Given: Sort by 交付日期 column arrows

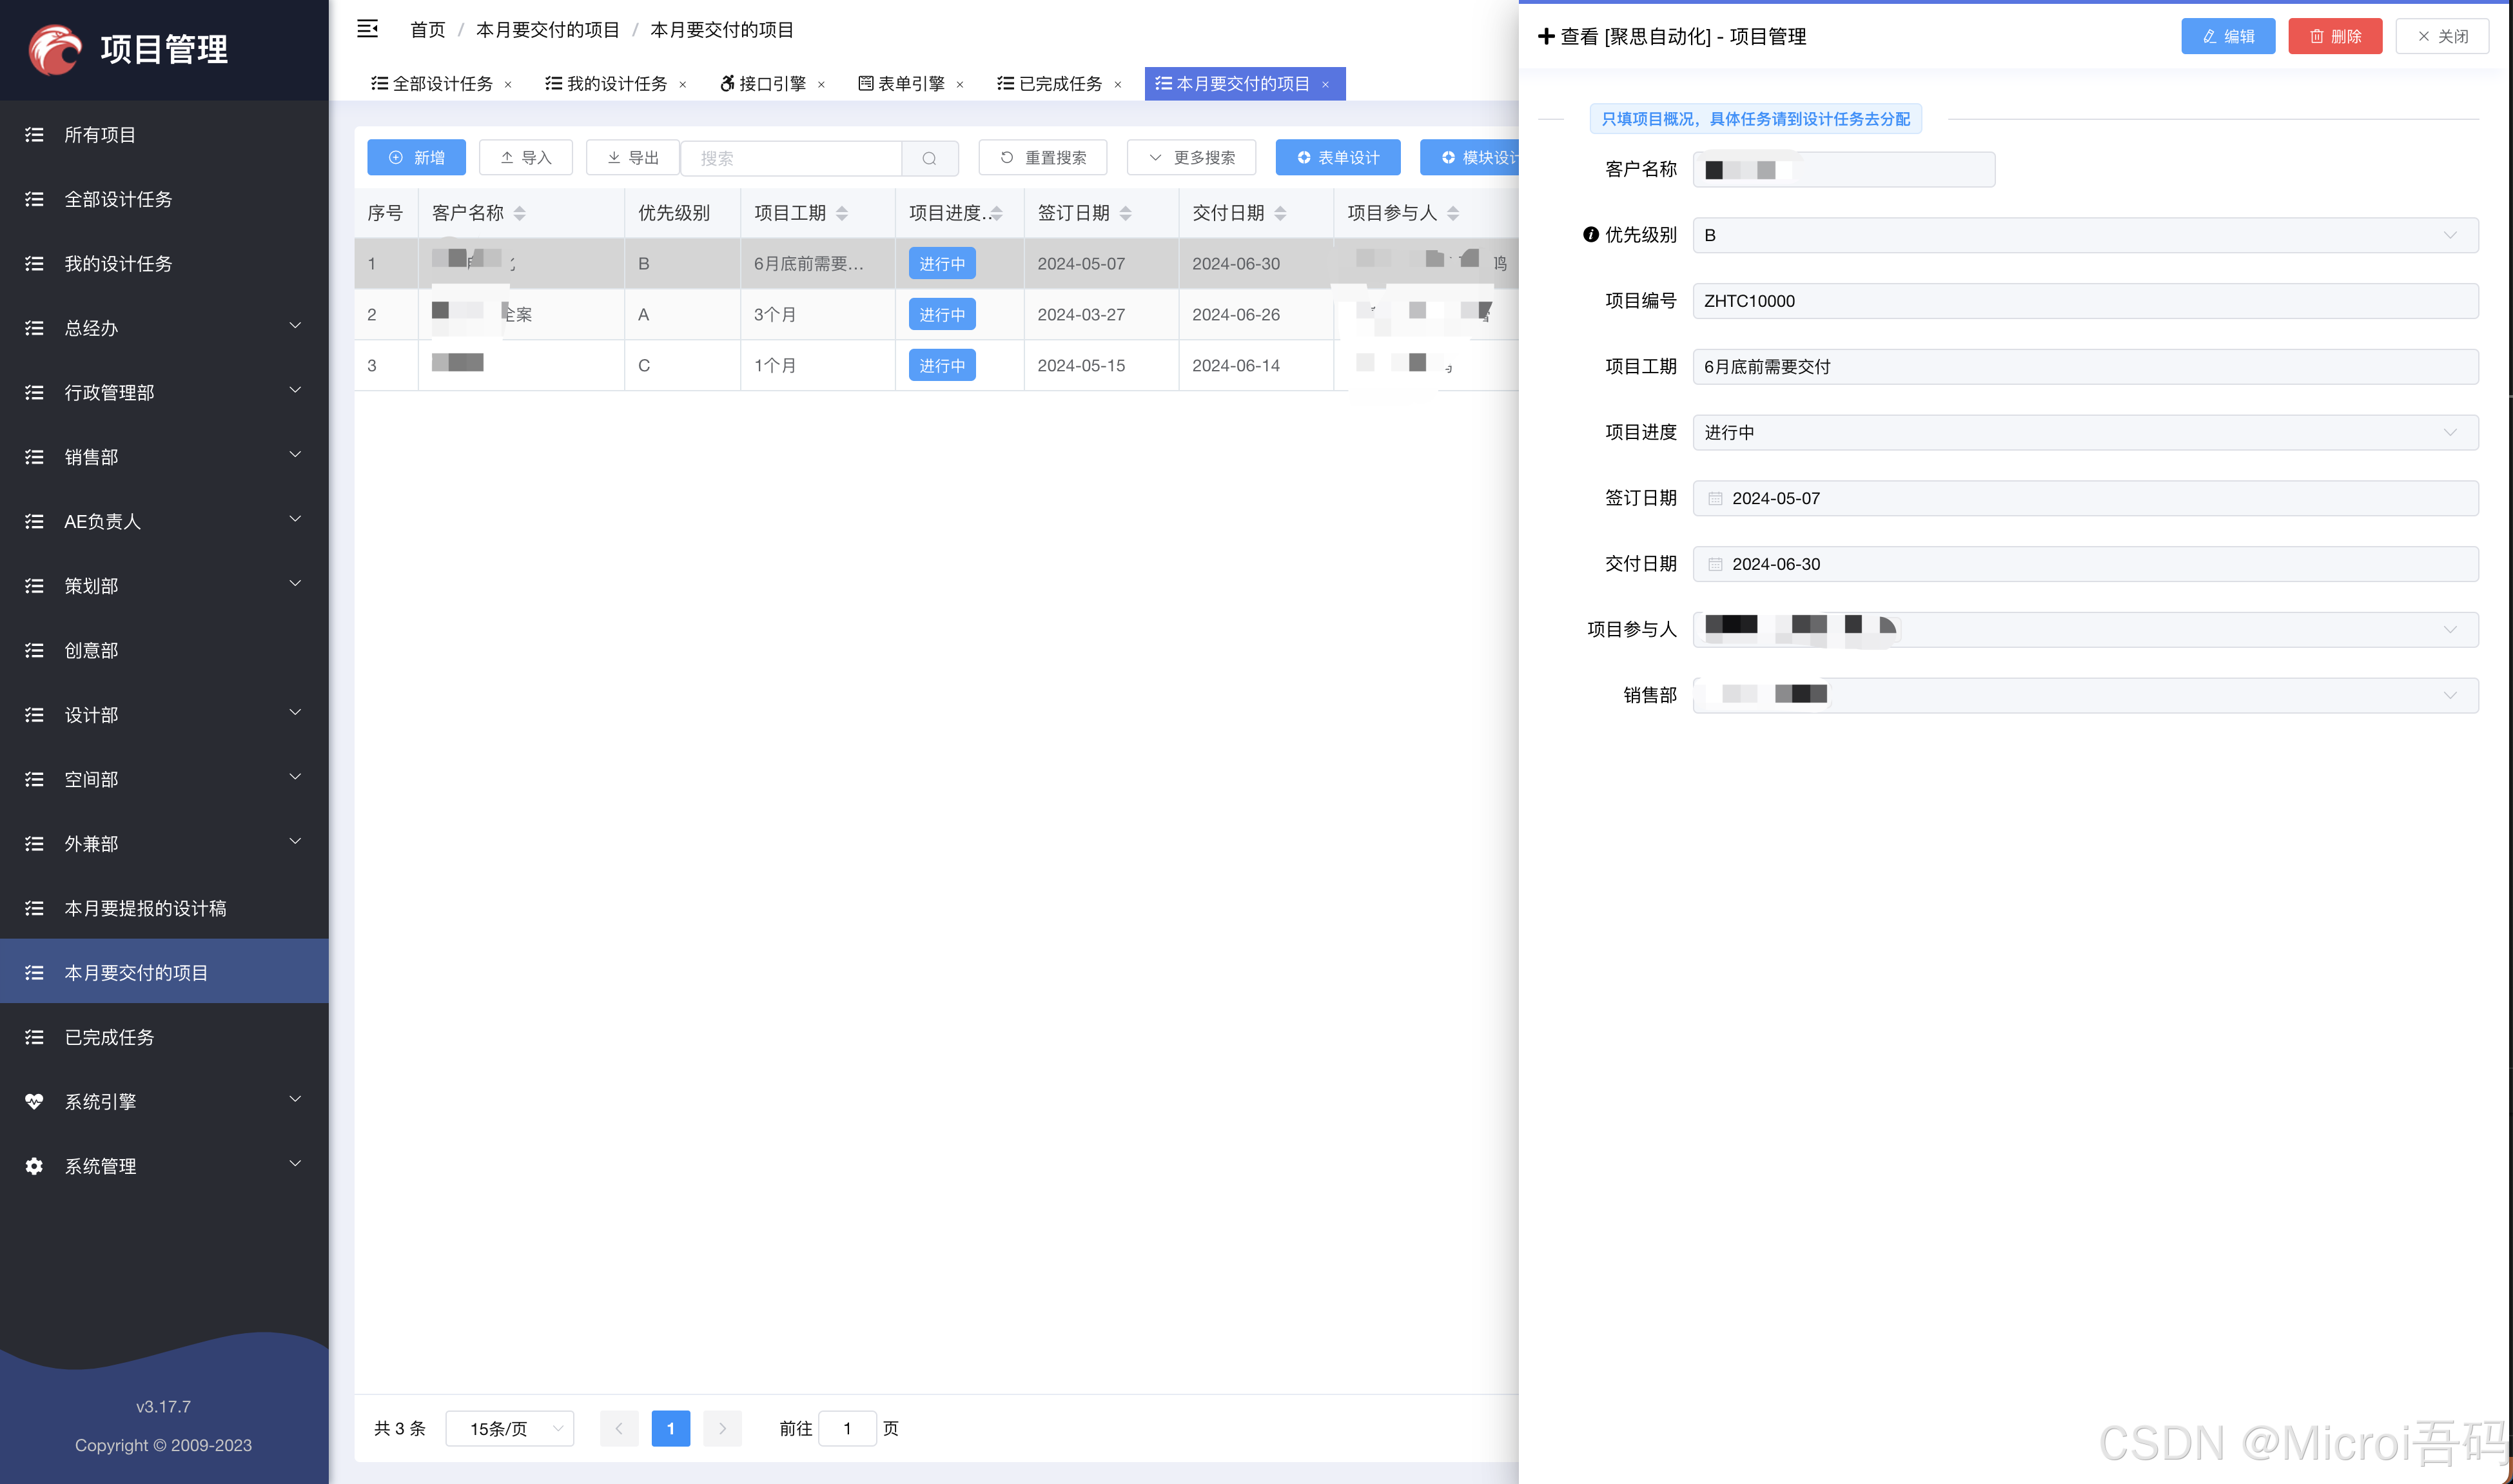Looking at the screenshot, I should 1280,213.
